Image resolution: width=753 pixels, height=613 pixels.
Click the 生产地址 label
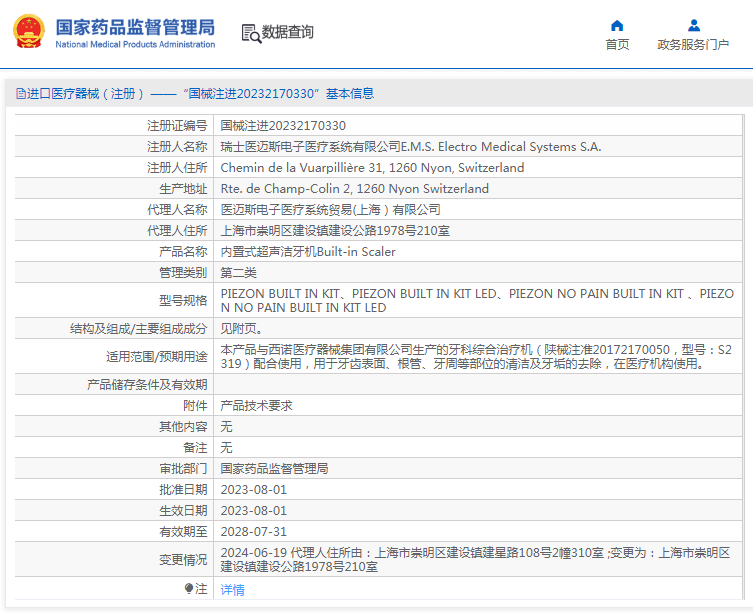[x=183, y=189]
